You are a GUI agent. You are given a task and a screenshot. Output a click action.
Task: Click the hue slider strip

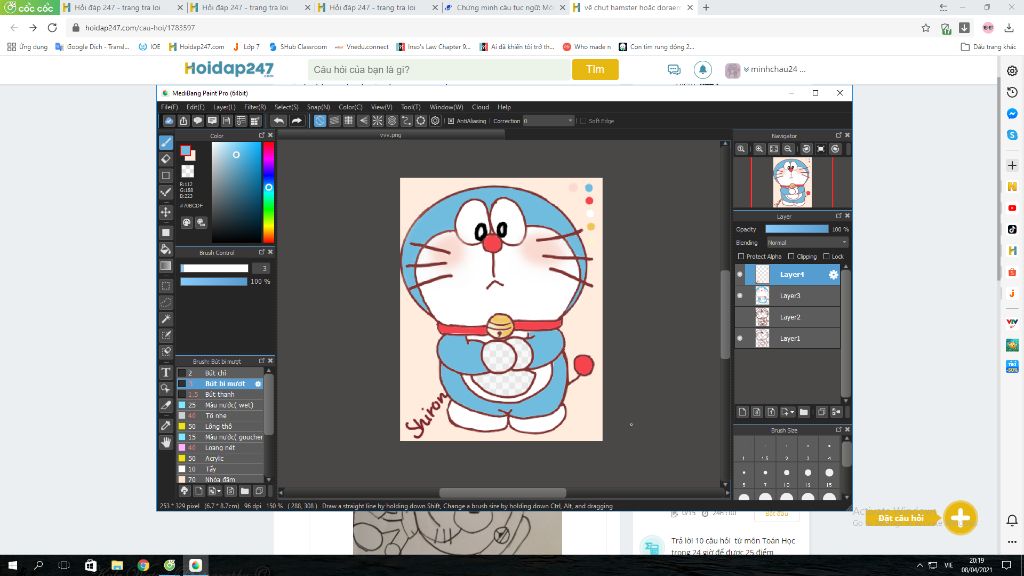tap(268, 193)
